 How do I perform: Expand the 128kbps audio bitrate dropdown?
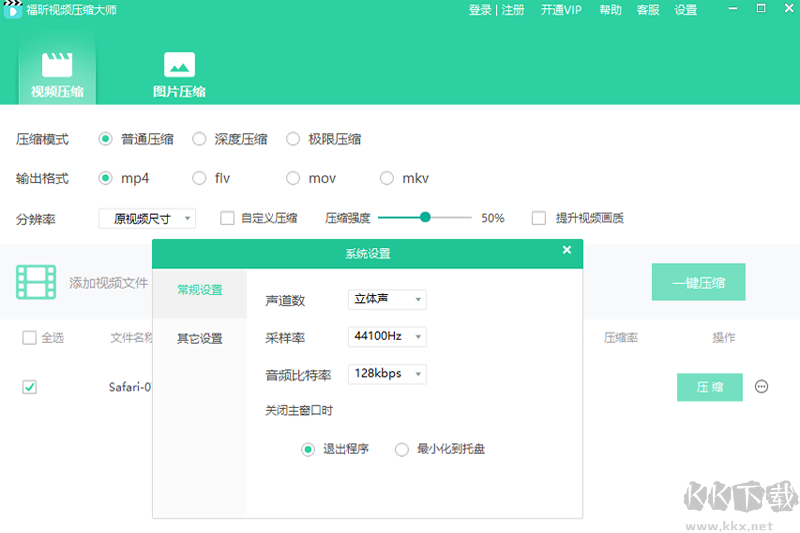pyautogui.click(x=387, y=374)
